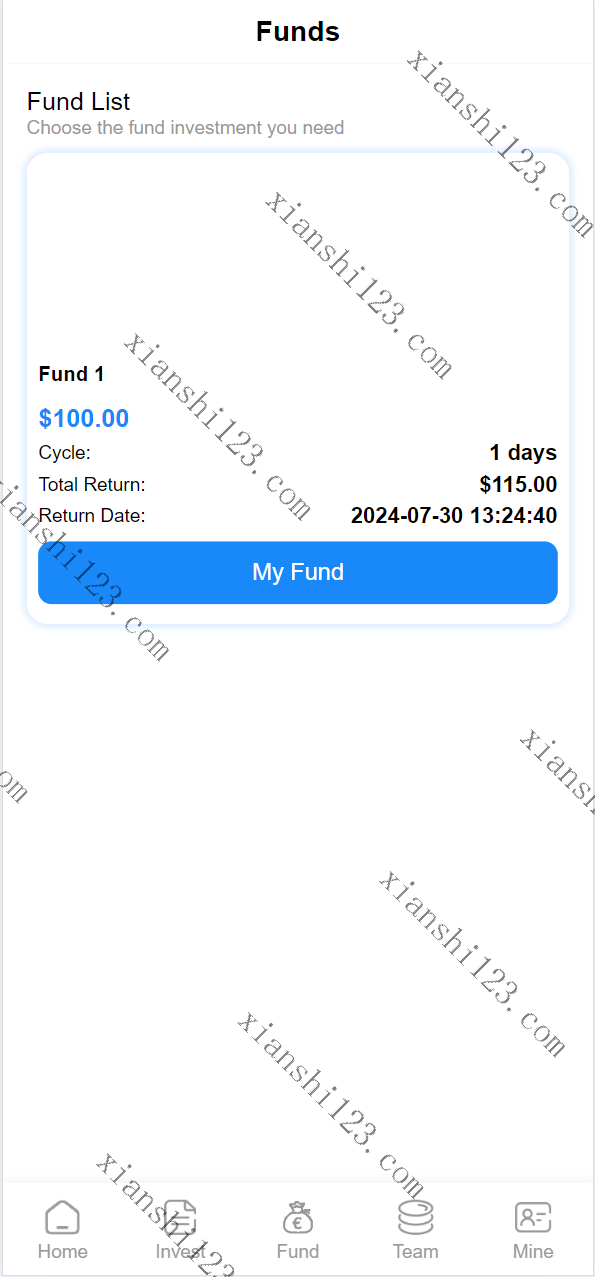The width and height of the screenshot is (595, 1277).
Task: Tap the Home tab label
Action: pyautogui.click(x=62, y=1251)
